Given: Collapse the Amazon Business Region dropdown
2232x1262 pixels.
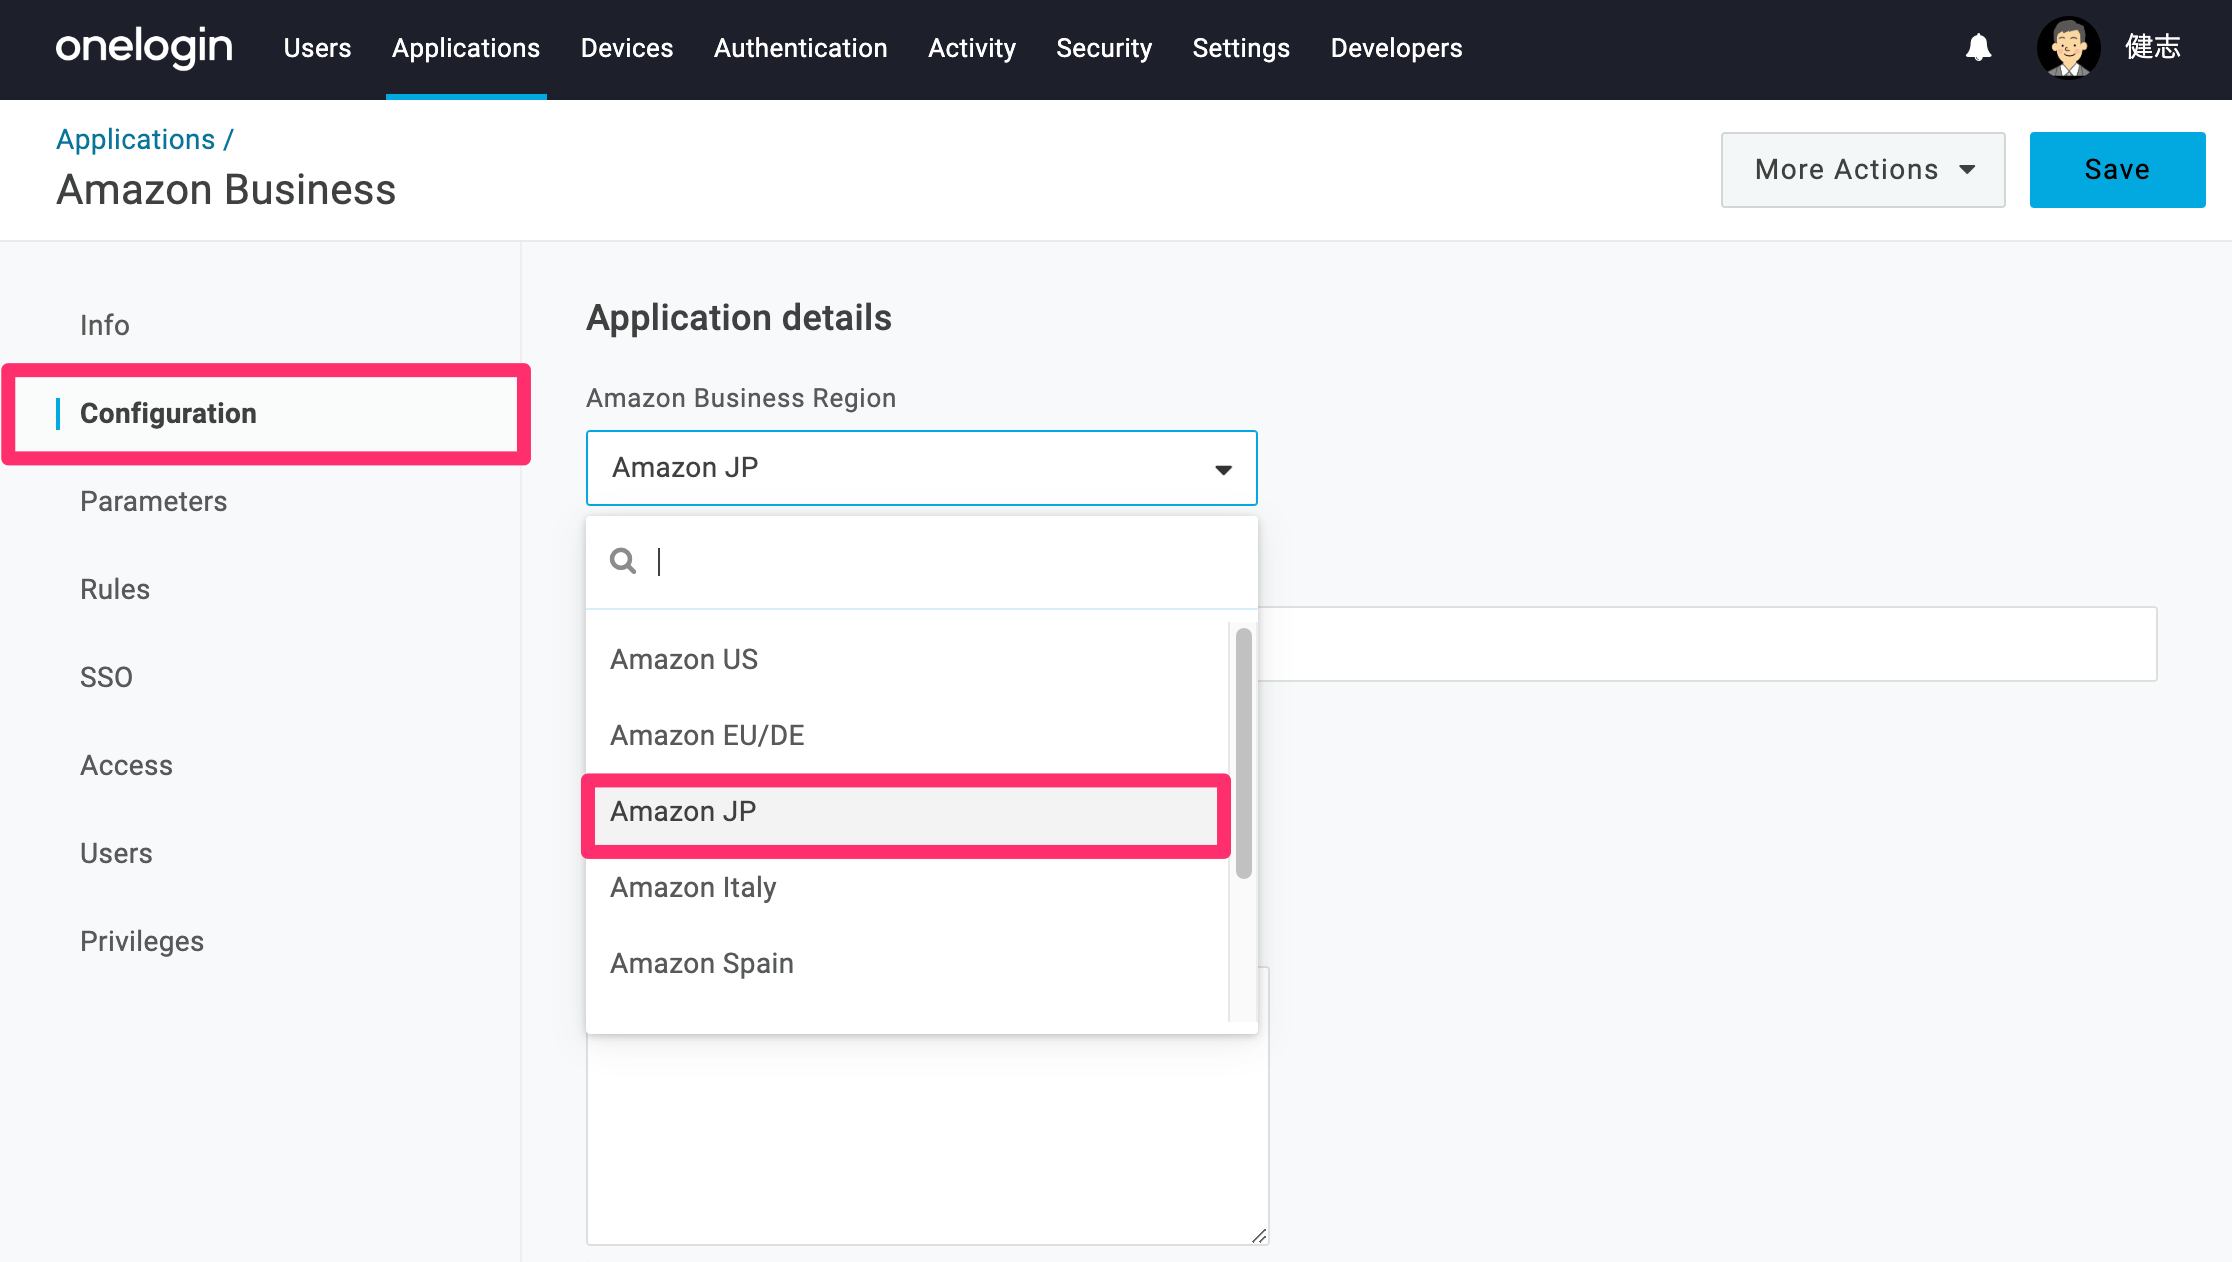Looking at the screenshot, I should pyautogui.click(x=922, y=468).
